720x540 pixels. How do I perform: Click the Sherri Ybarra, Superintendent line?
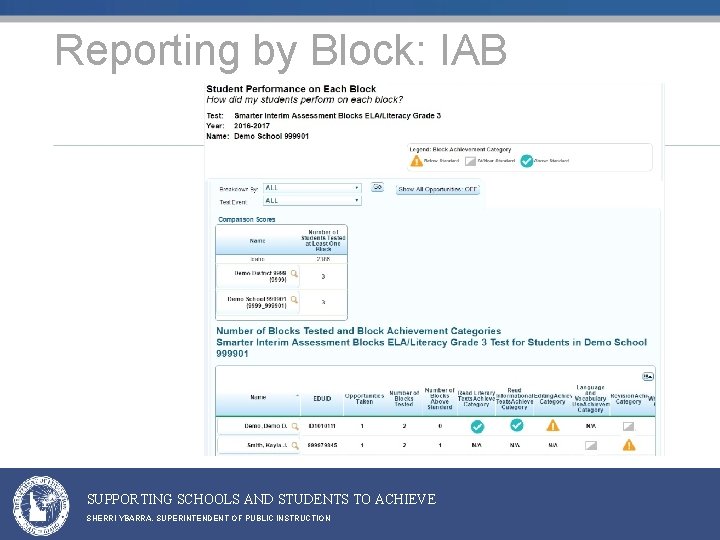(x=208, y=518)
